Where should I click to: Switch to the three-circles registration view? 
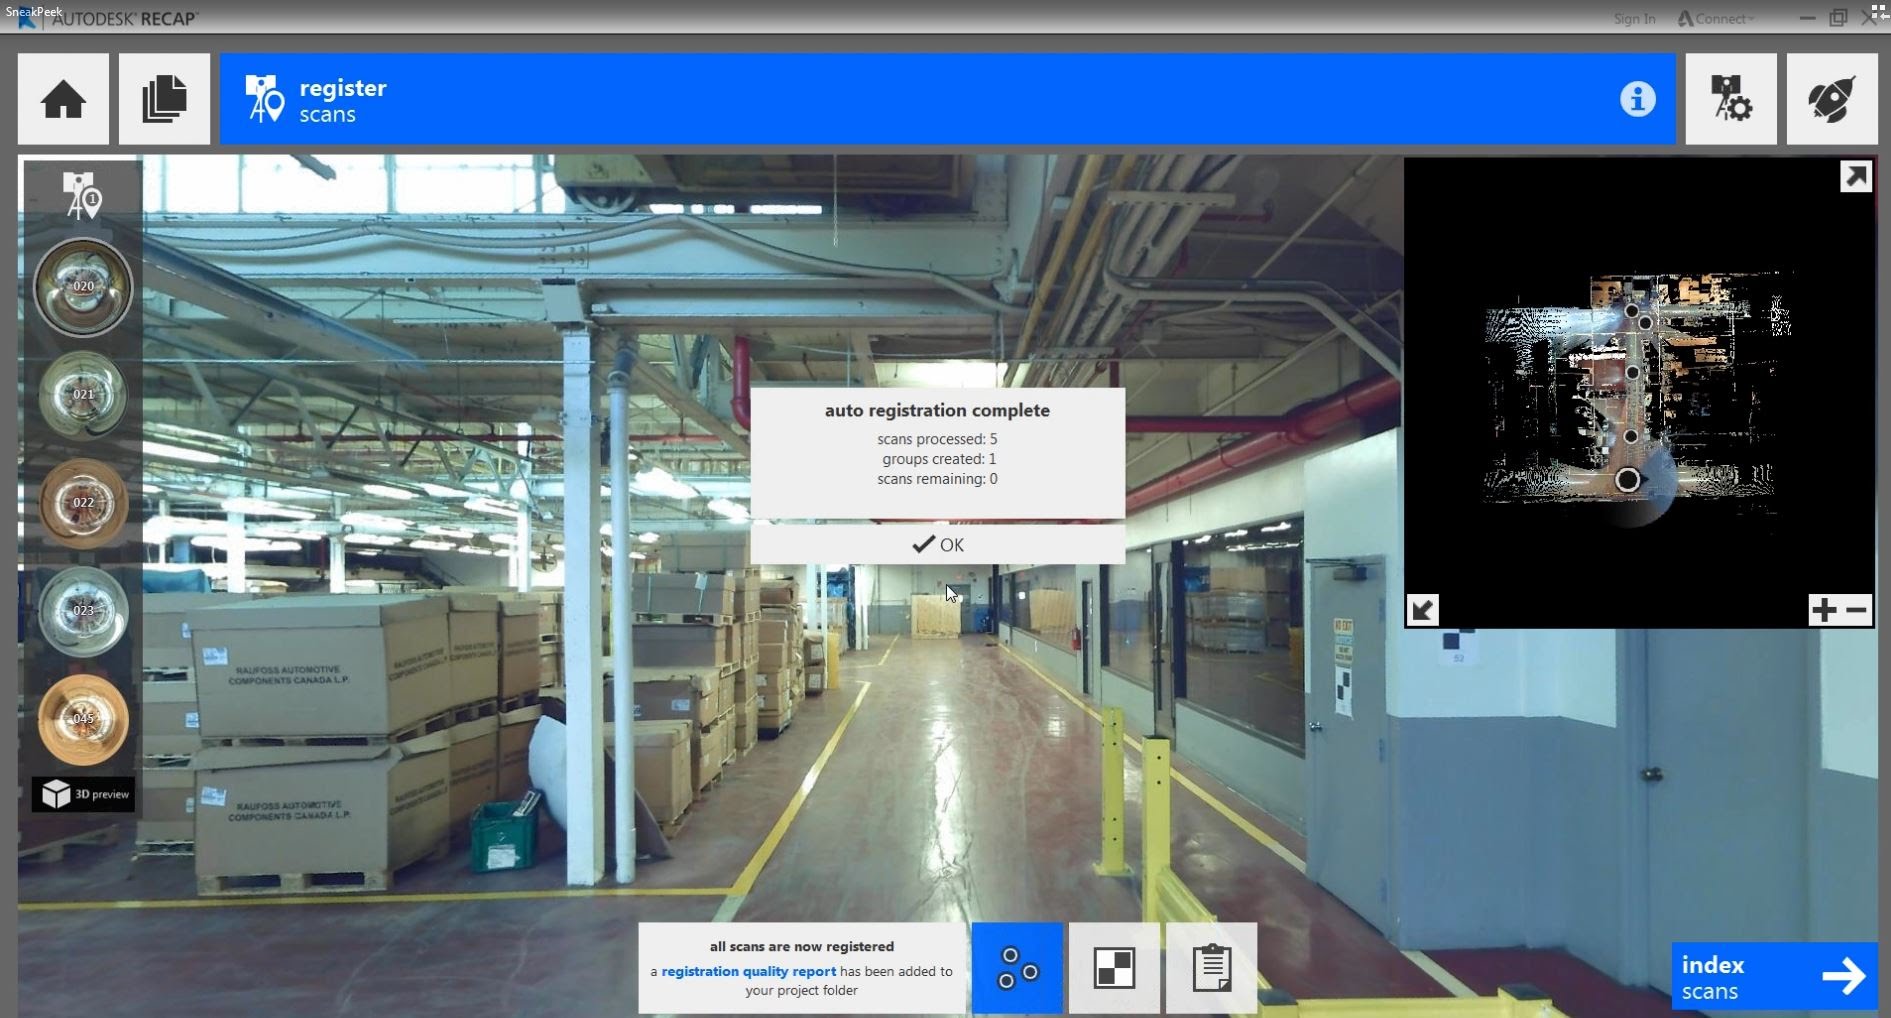coord(1017,968)
